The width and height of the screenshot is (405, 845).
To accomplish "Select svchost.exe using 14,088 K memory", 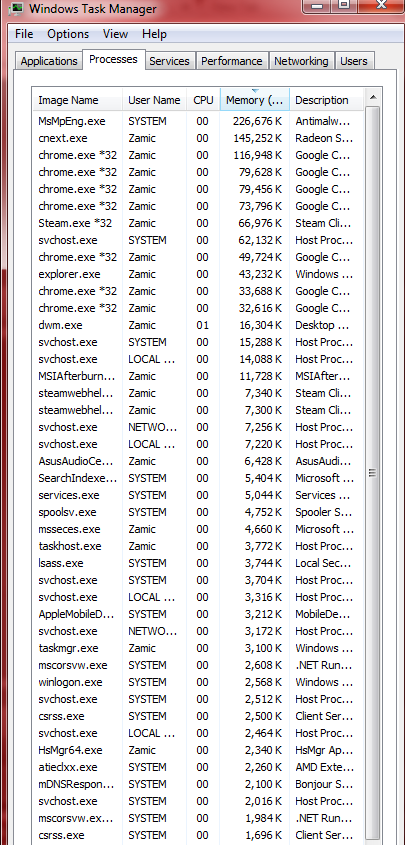I will [x=198, y=359].
